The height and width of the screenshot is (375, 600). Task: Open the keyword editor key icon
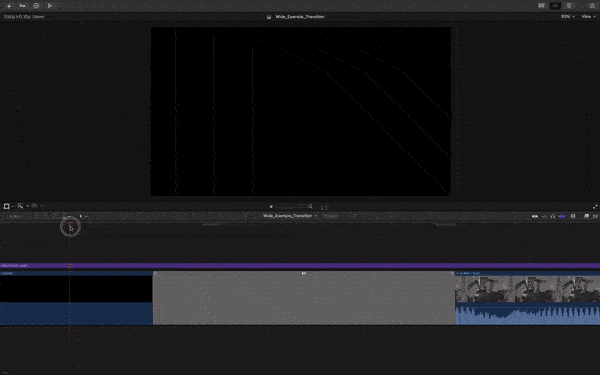[22, 6]
